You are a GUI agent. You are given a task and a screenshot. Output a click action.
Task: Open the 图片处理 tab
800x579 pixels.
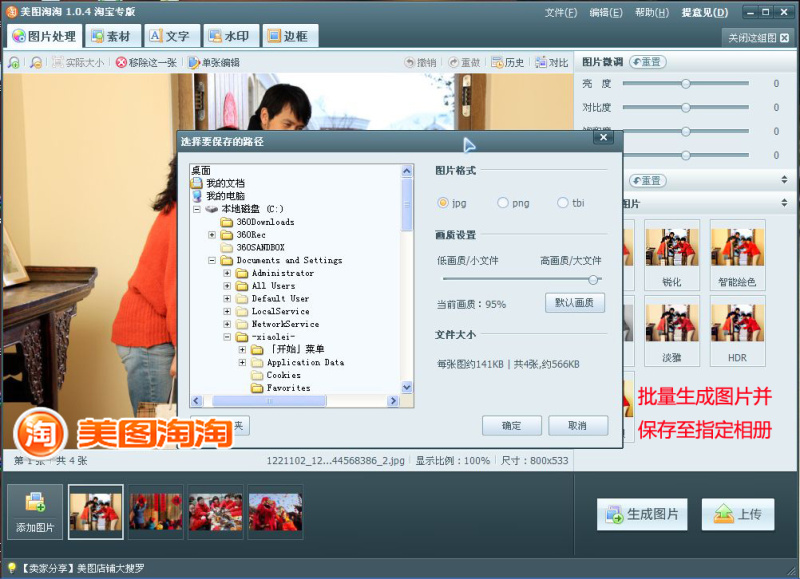coord(44,36)
